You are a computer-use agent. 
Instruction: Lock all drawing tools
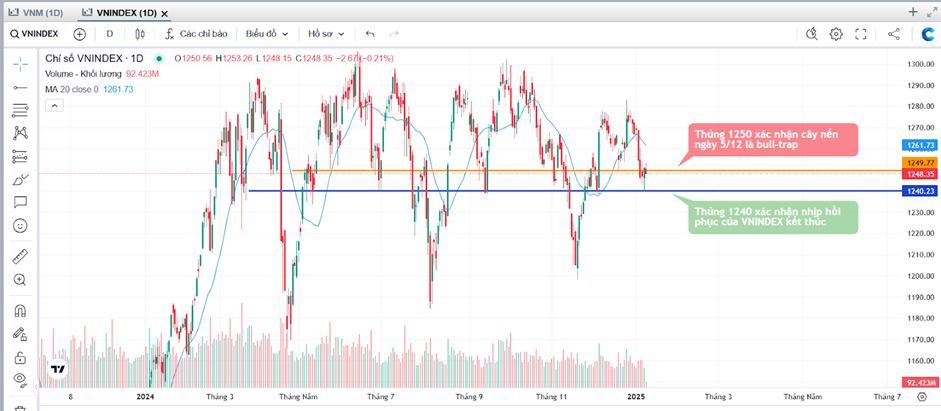pyautogui.click(x=20, y=357)
